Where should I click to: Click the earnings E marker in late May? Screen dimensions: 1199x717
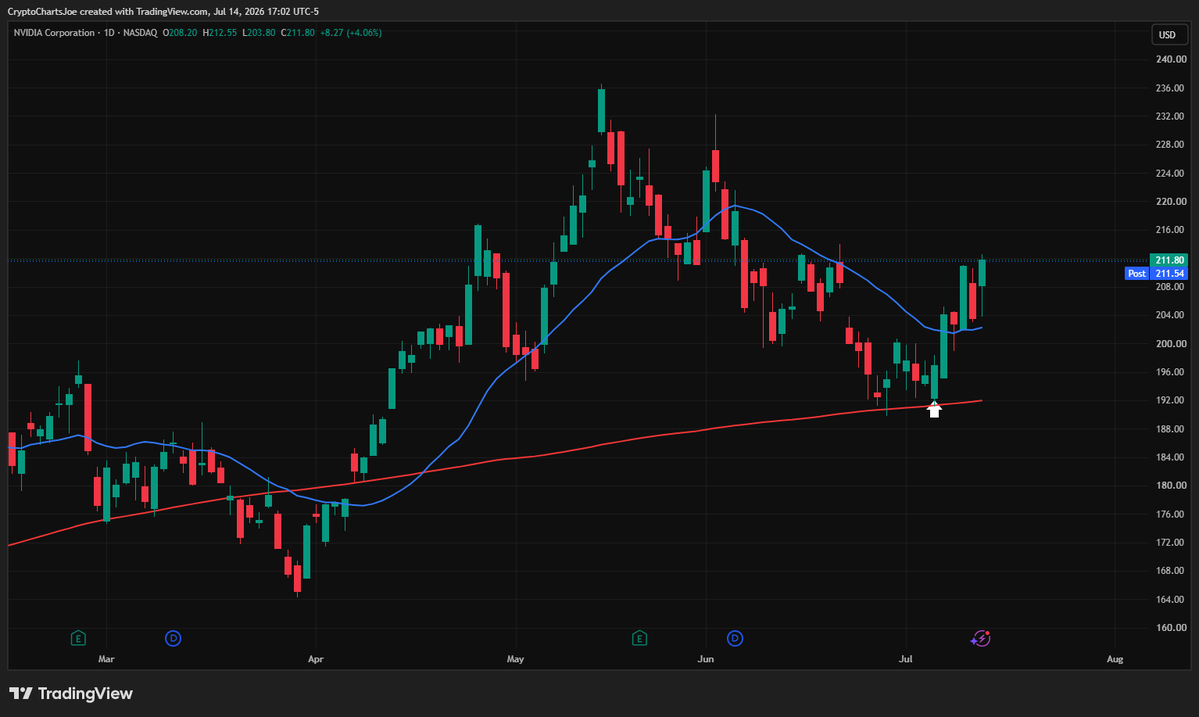(x=639, y=638)
